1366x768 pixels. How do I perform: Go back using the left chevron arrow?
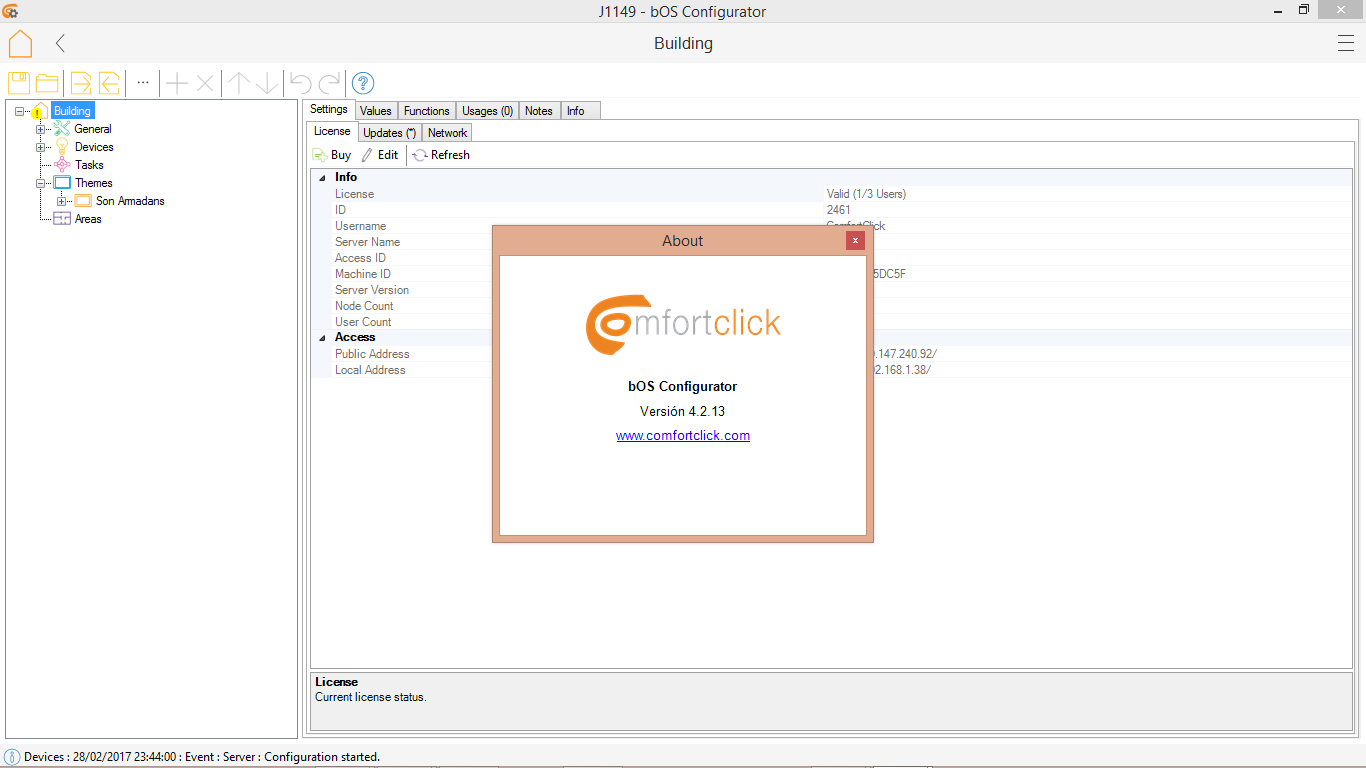click(61, 43)
